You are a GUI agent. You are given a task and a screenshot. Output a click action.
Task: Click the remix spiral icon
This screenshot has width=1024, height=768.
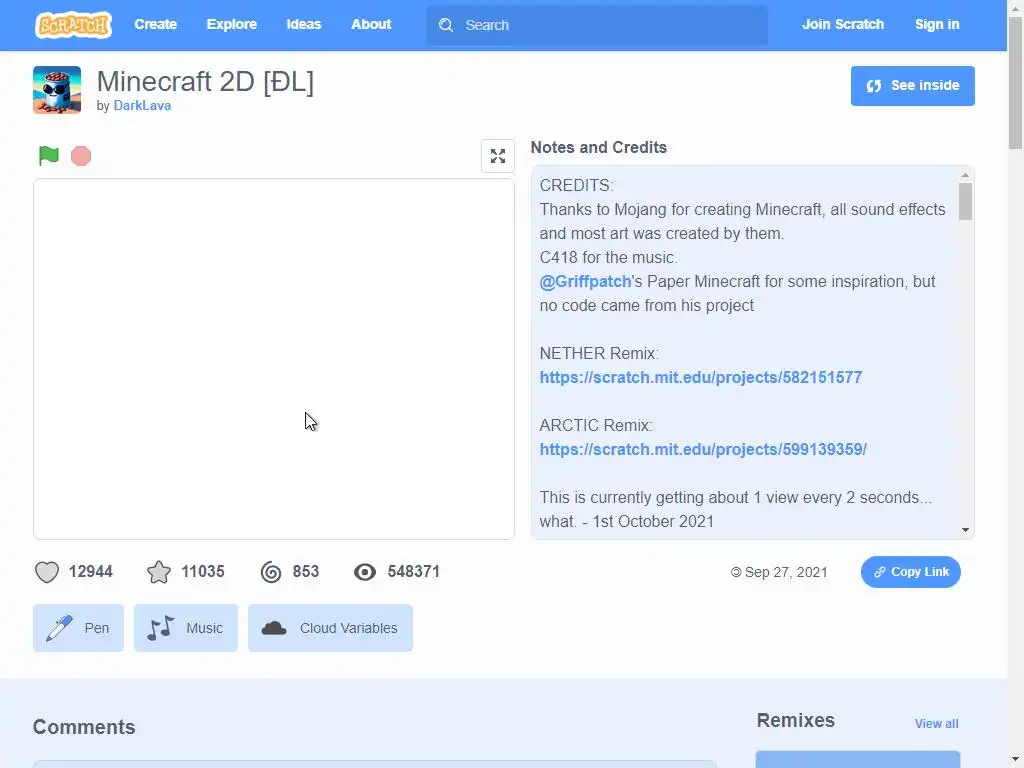271,572
